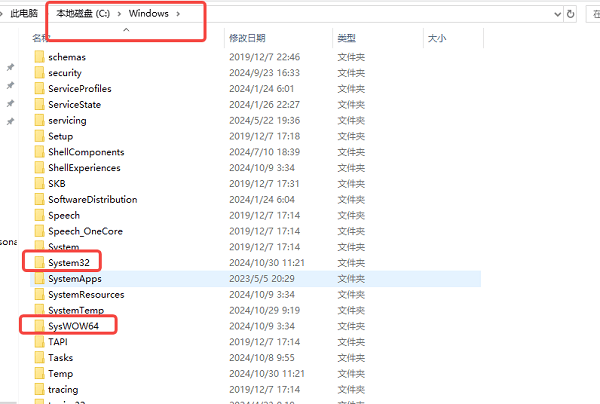Click the date 2019/12/7 22:46 for schemas
This screenshot has height=404, width=600.
(264, 57)
